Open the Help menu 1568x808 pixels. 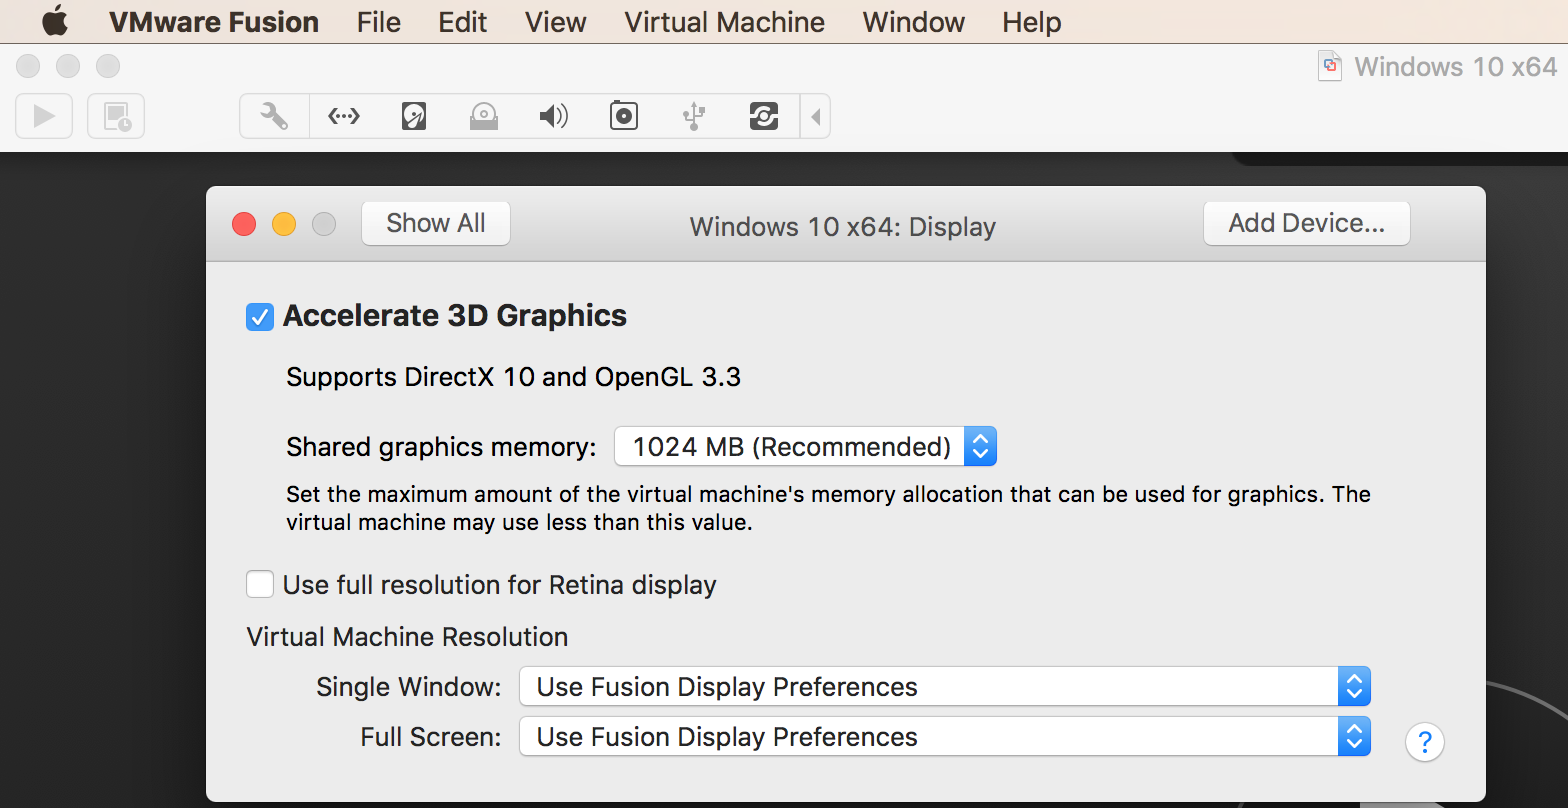pos(1032,22)
